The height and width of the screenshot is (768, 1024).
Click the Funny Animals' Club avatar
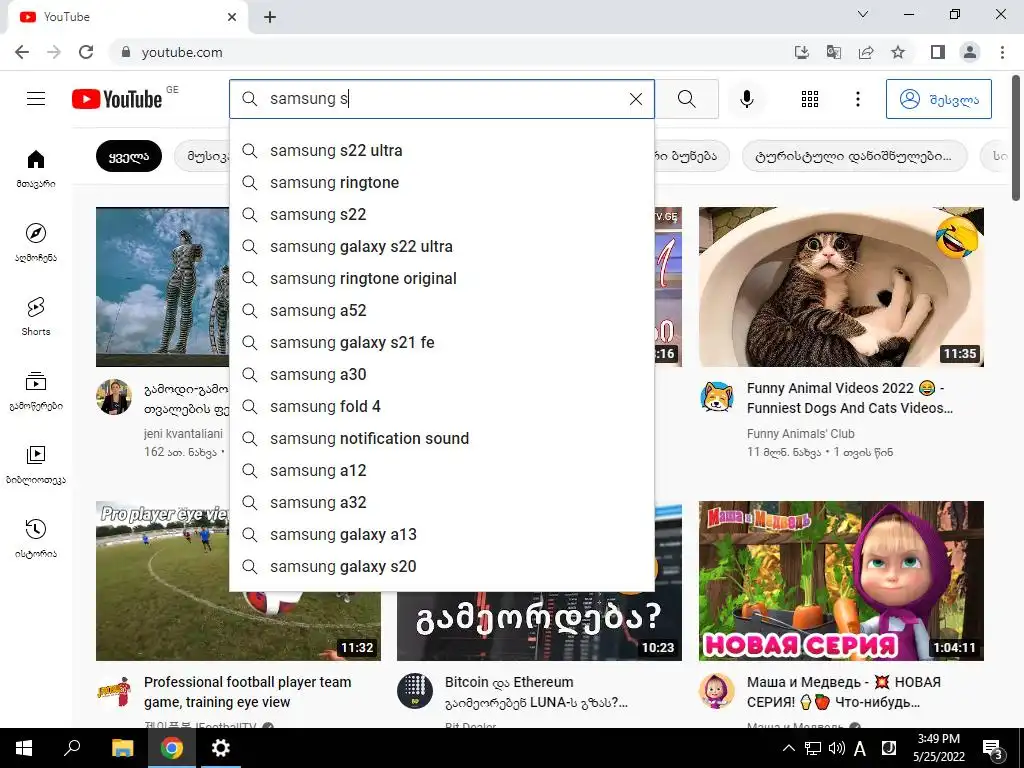point(716,396)
